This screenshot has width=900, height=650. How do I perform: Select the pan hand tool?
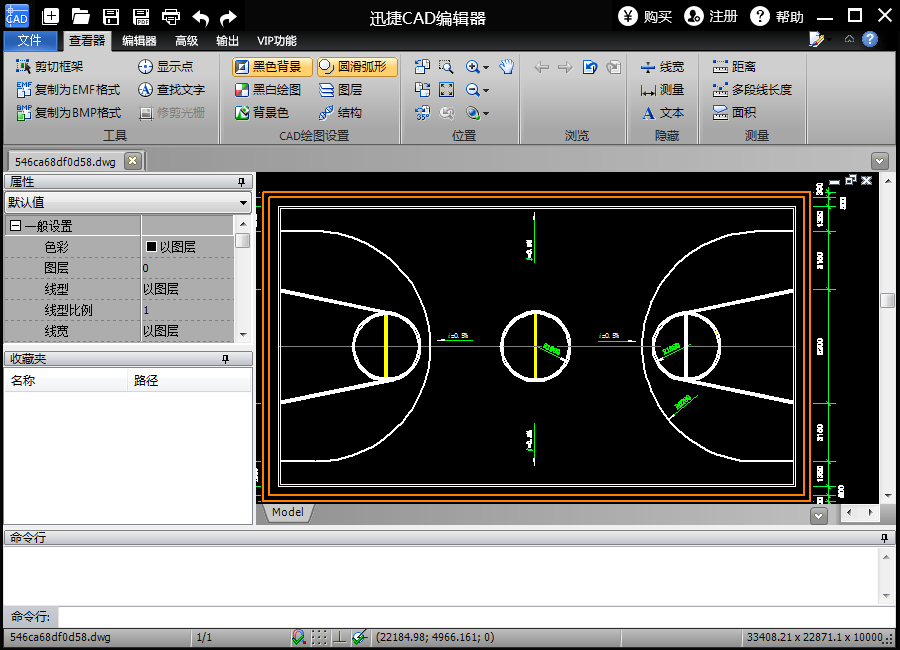pyautogui.click(x=507, y=67)
